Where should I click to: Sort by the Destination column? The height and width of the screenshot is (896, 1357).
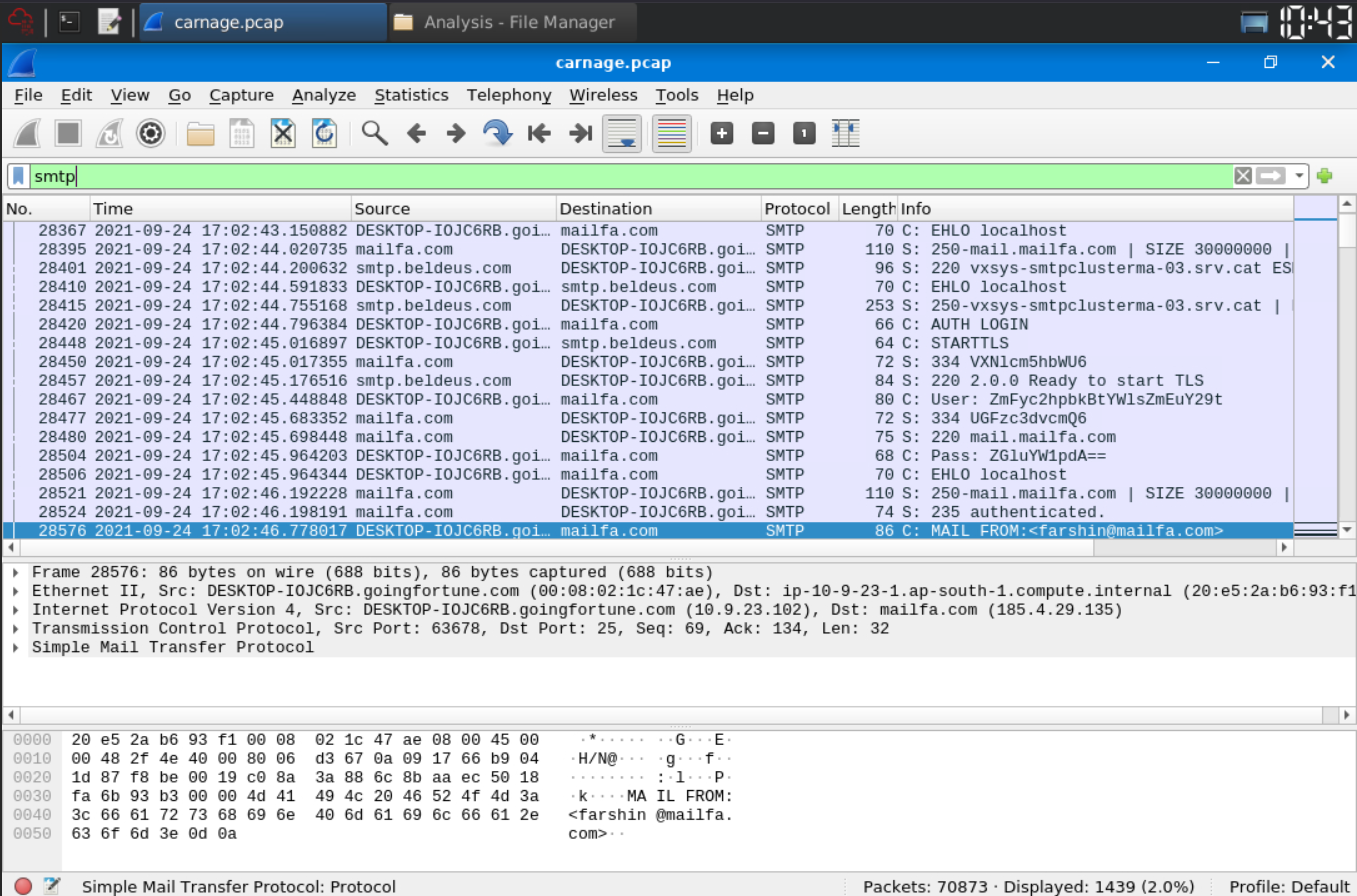658,209
